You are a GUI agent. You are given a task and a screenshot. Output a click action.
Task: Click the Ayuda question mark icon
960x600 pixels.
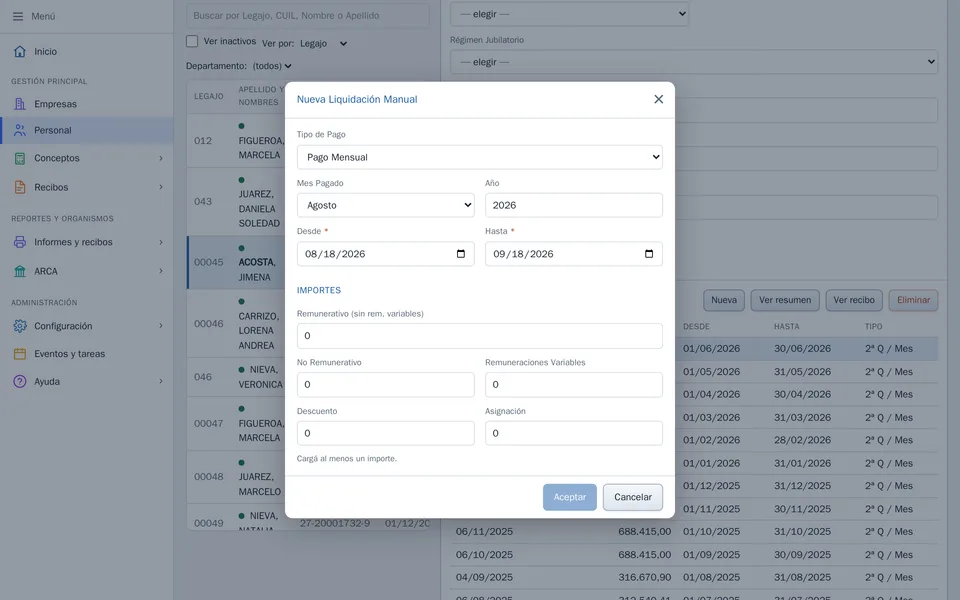(20, 381)
